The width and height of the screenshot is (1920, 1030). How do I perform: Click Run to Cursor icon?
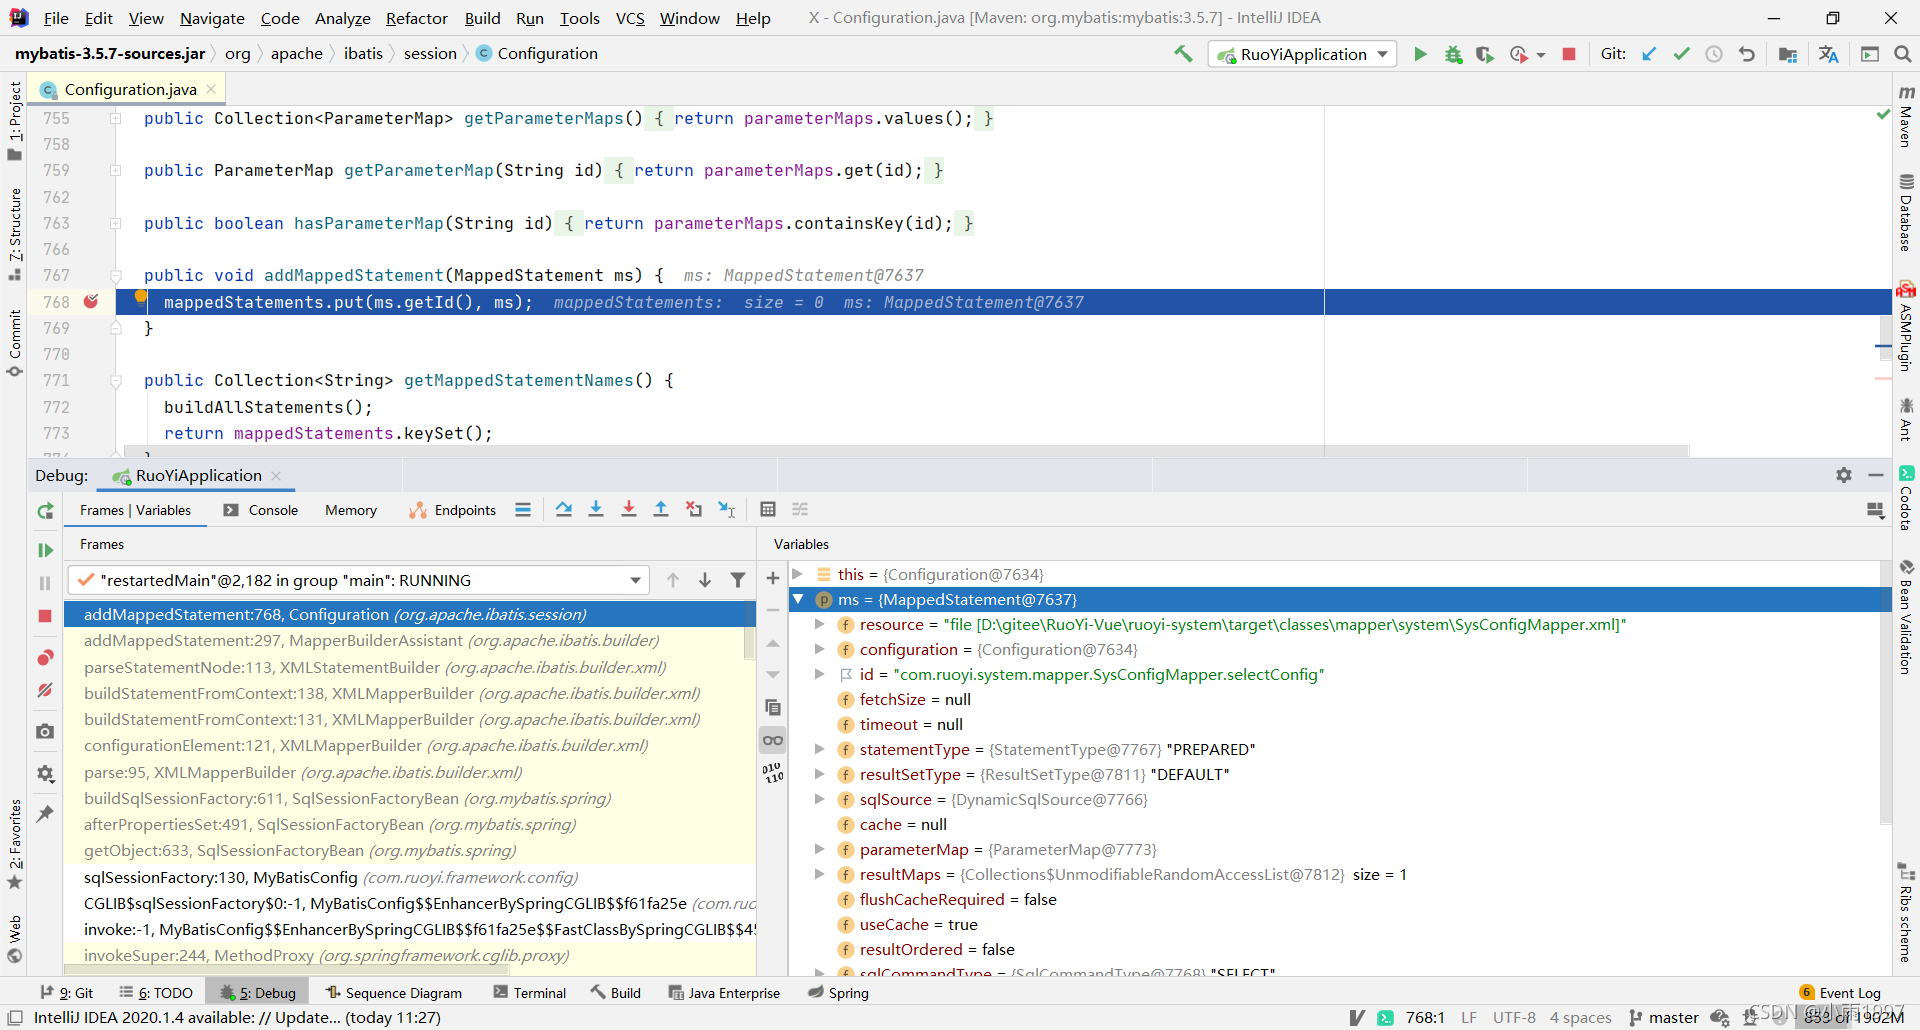(x=727, y=510)
